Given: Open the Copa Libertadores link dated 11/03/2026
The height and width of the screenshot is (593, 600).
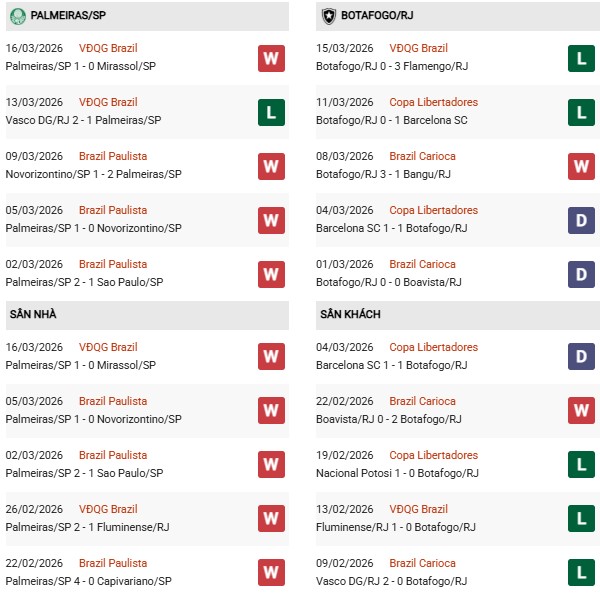Looking at the screenshot, I should (x=434, y=102).
